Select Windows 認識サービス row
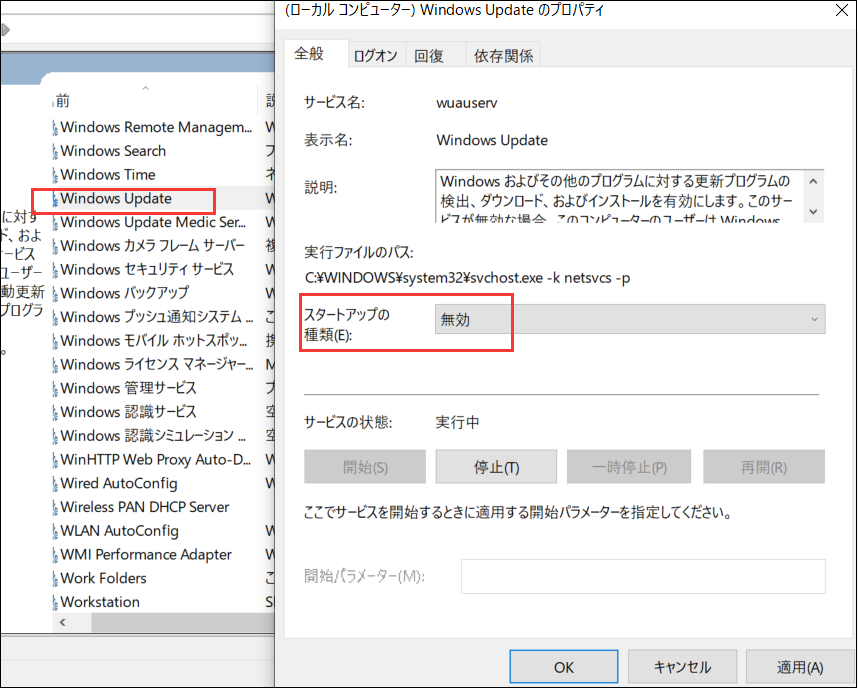This screenshot has width=858, height=688. pyautogui.click(x=163, y=412)
